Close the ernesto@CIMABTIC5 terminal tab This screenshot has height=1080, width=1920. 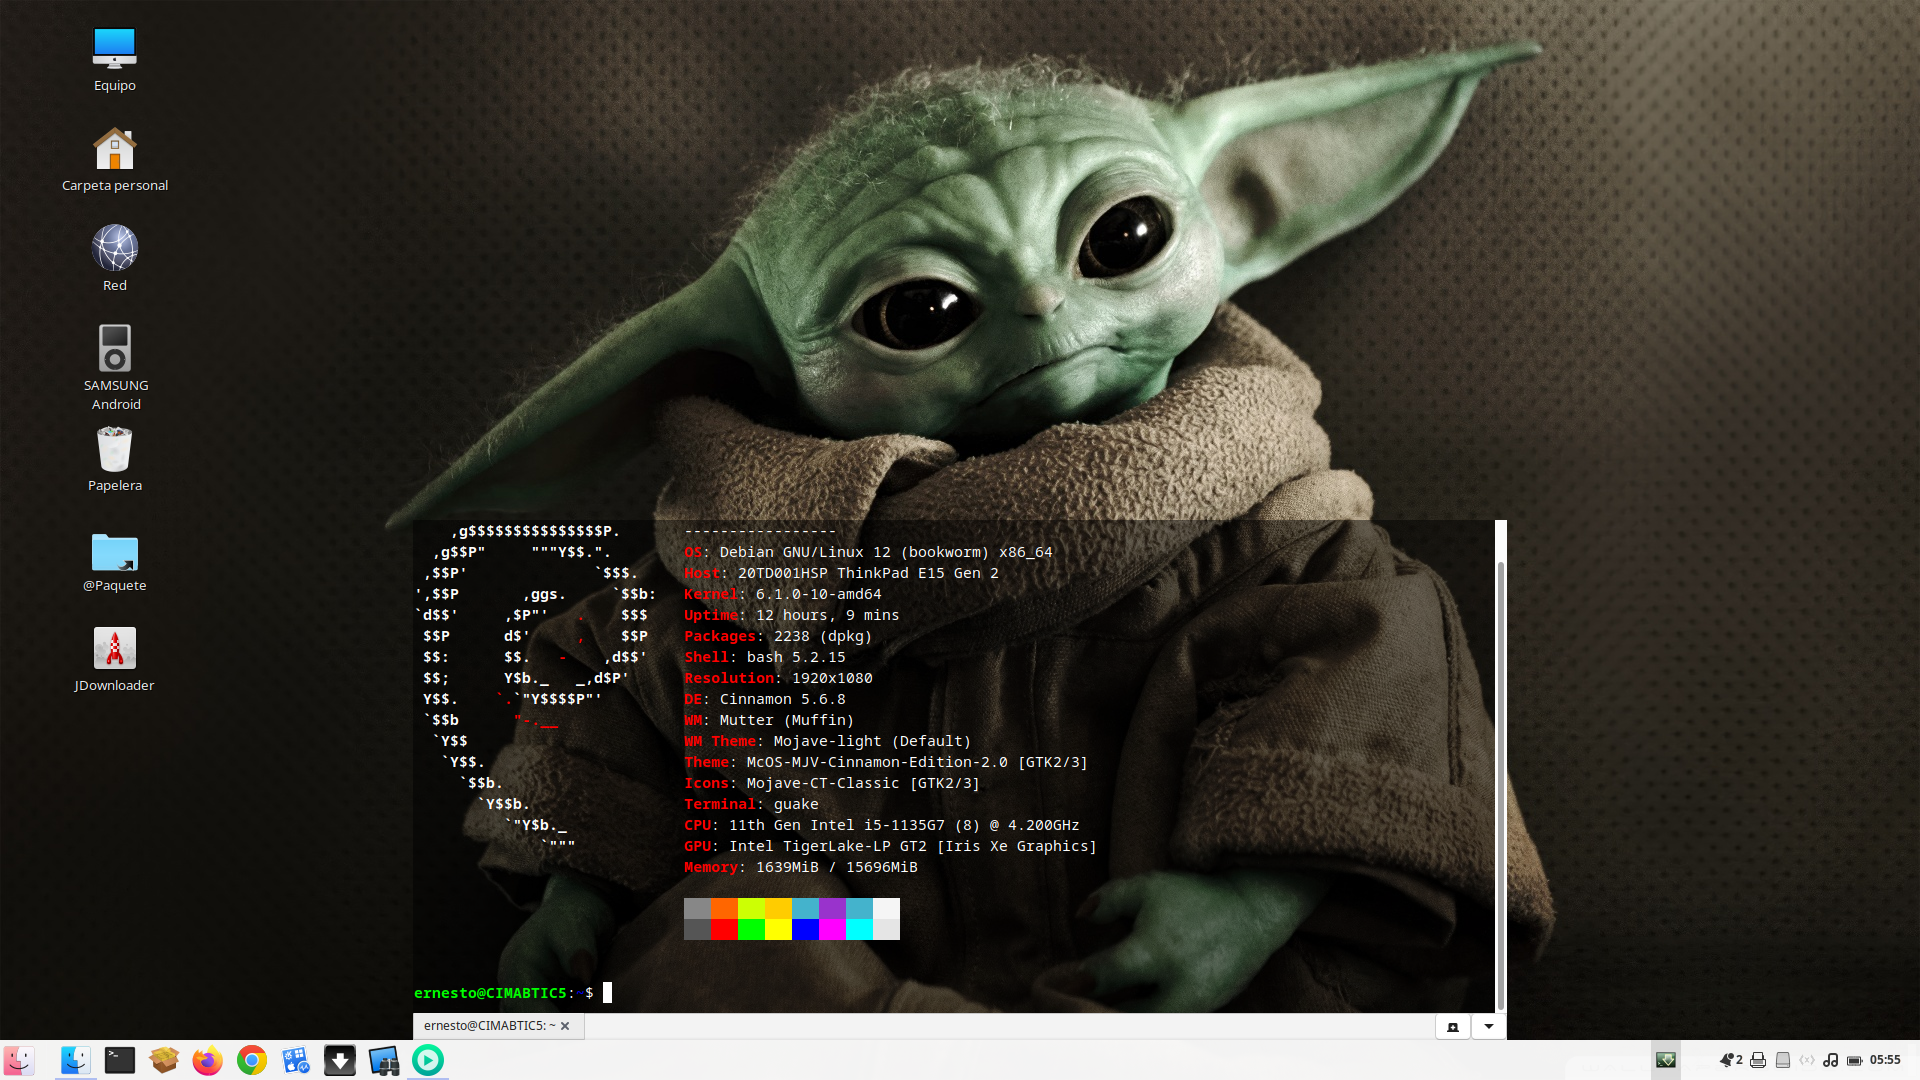(x=565, y=1026)
